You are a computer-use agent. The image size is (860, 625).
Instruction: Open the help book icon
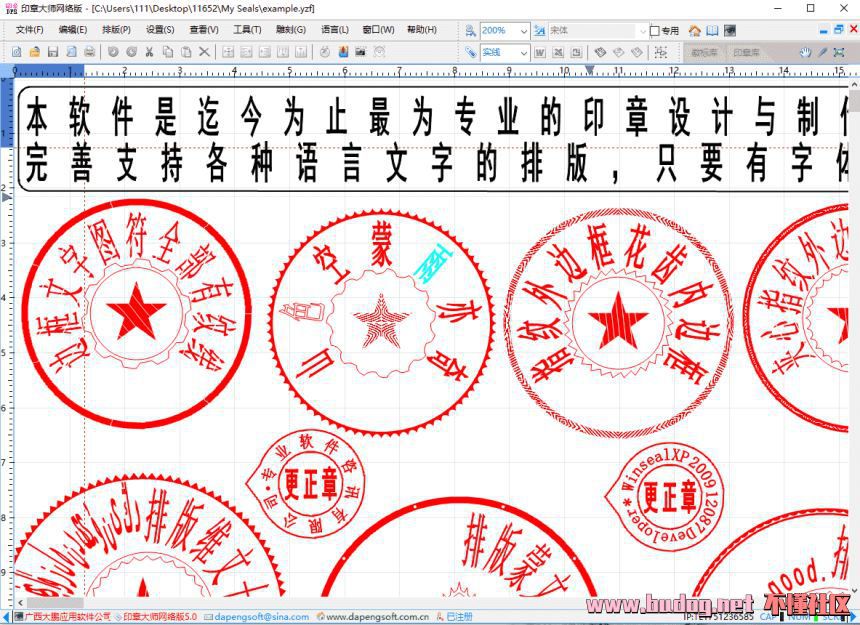click(712, 31)
